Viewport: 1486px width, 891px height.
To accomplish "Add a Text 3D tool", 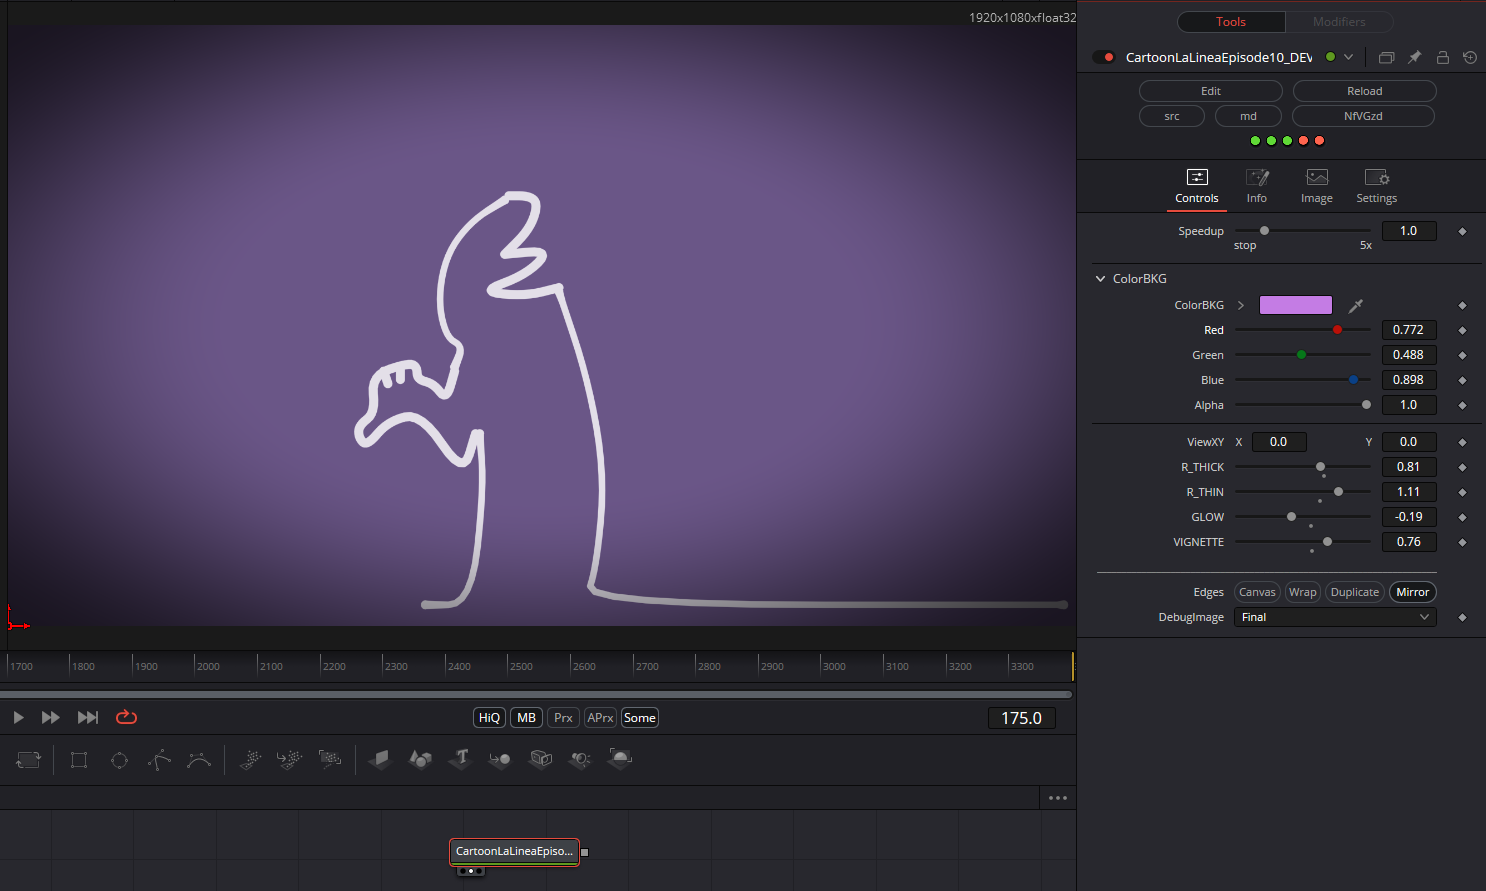I will point(460,760).
